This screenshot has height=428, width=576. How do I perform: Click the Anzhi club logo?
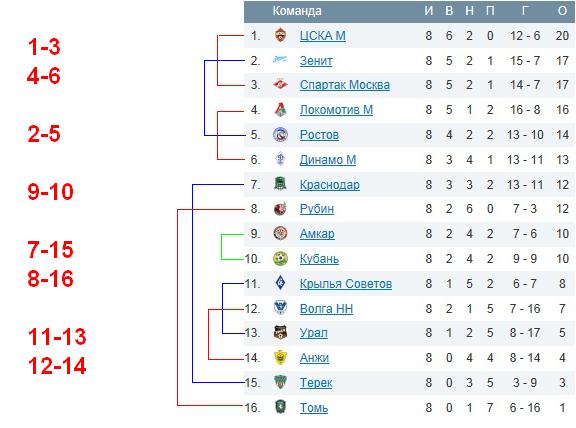tap(280, 357)
